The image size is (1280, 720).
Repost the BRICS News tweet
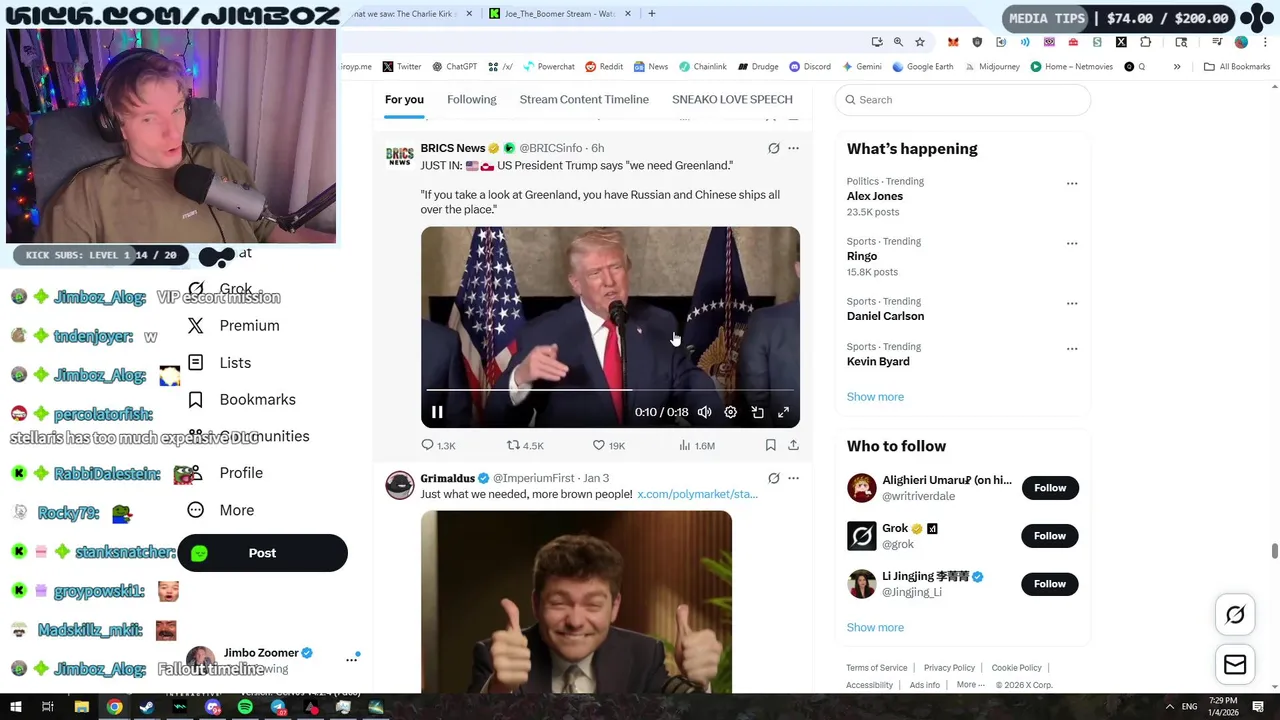(524, 445)
